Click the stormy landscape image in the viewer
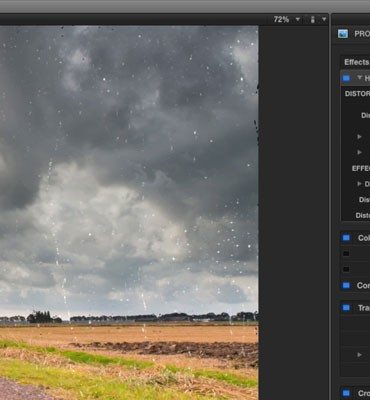The width and height of the screenshot is (370, 400). pyautogui.click(x=129, y=213)
